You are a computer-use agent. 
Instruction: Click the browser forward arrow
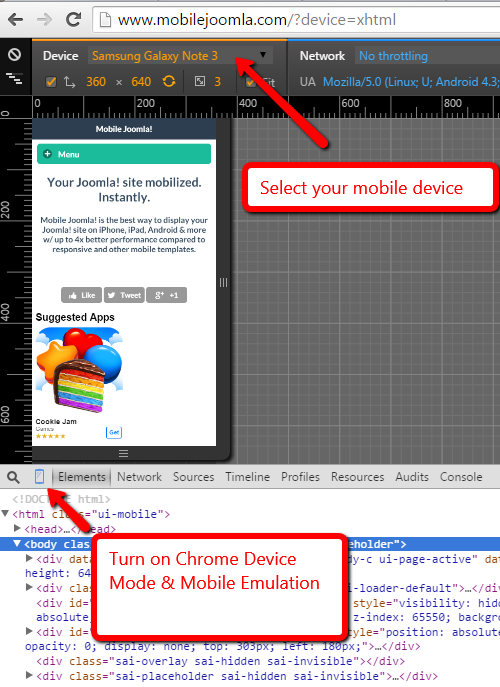(44, 19)
